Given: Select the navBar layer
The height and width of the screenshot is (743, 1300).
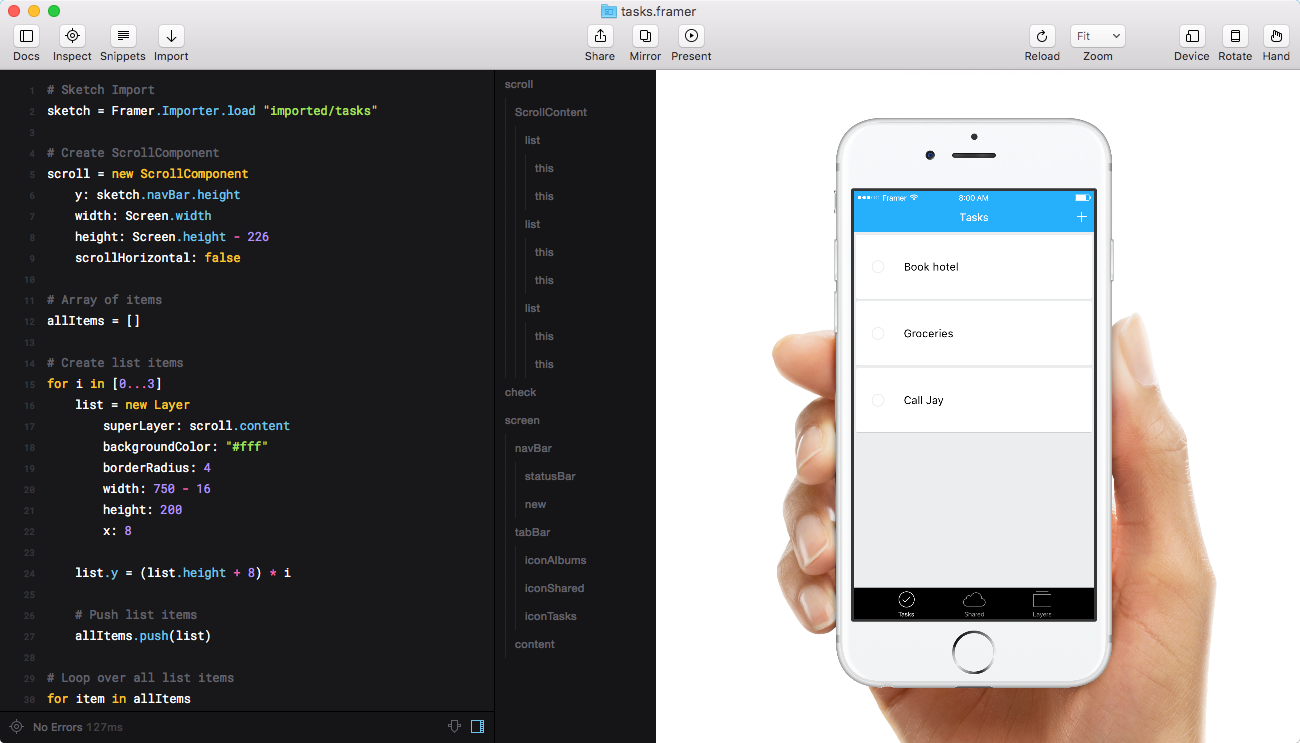Looking at the screenshot, I should click(x=533, y=448).
